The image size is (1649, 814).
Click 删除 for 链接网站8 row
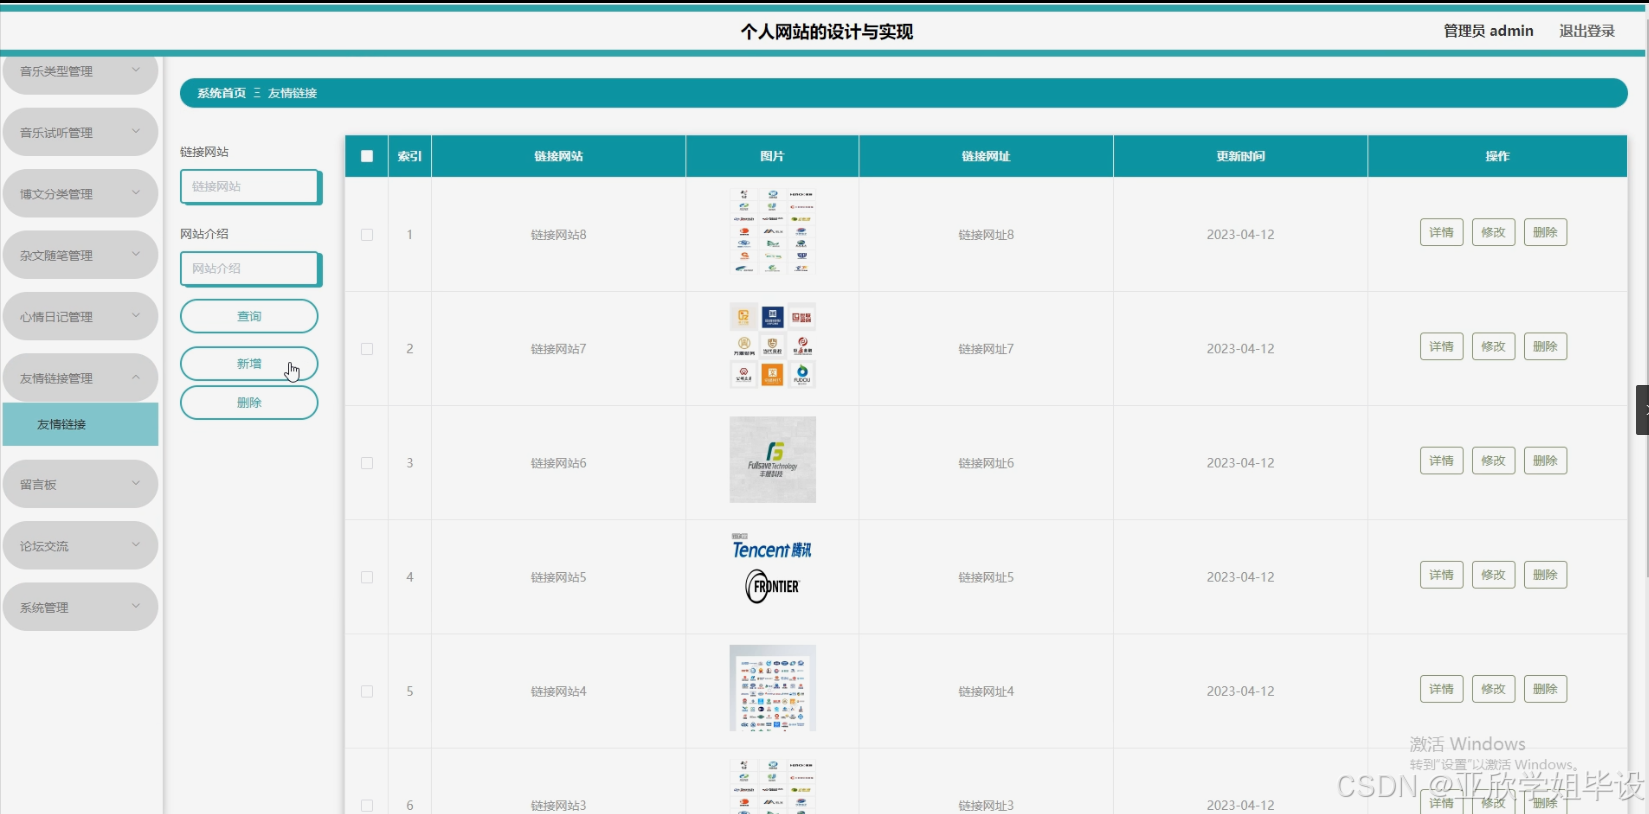pos(1545,232)
